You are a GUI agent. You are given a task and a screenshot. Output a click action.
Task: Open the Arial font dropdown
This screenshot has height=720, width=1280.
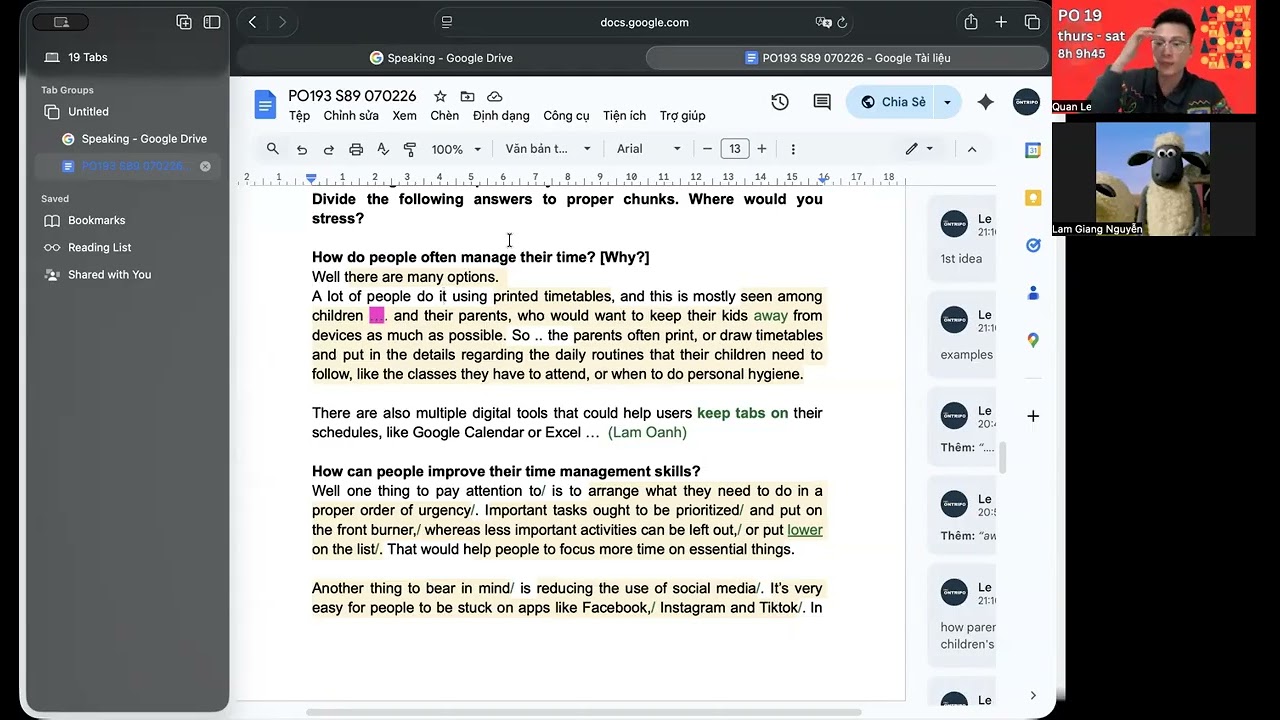648,149
